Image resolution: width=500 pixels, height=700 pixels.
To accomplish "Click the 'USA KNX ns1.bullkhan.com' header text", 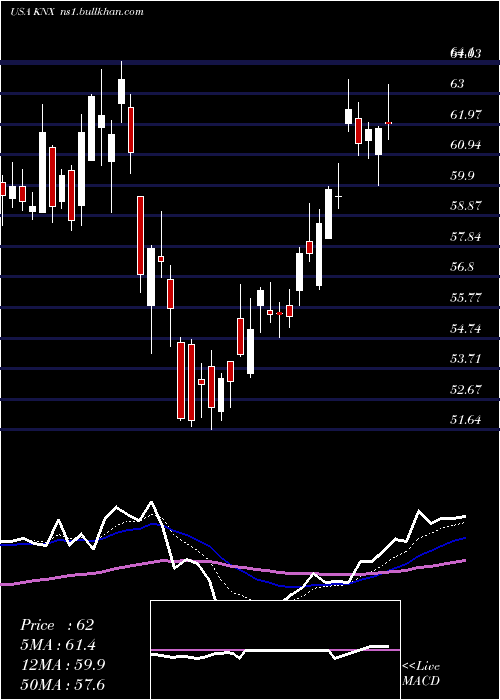I will point(77,12).
